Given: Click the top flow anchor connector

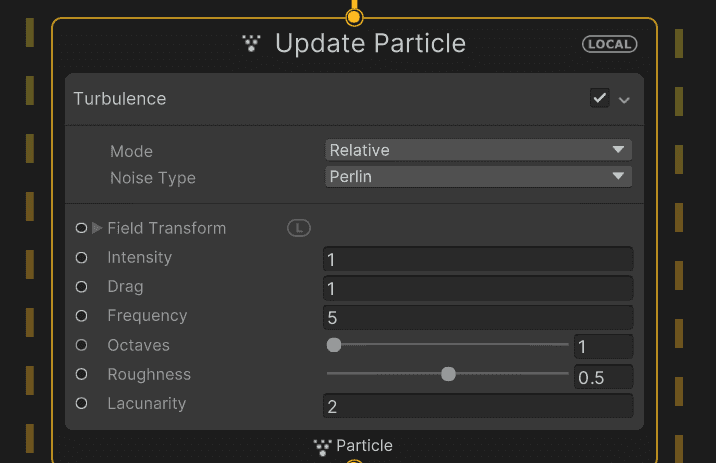Looking at the screenshot, I should click(x=354, y=17).
